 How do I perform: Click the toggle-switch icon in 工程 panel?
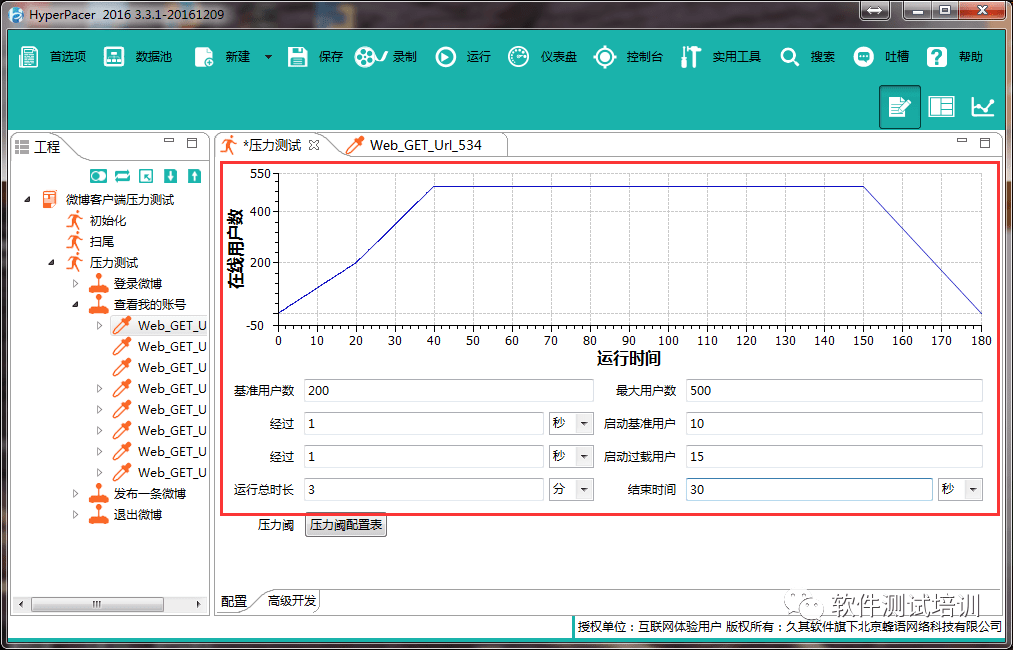tap(98, 176)
